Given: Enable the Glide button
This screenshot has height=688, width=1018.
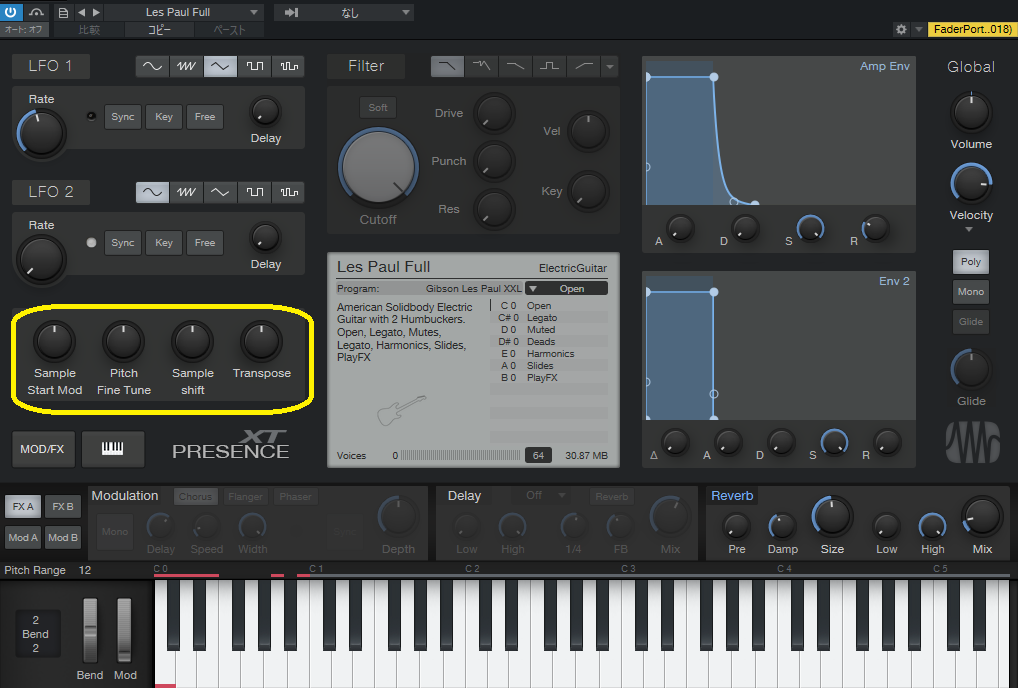Looking at the screenshot, I should [971, 321].
